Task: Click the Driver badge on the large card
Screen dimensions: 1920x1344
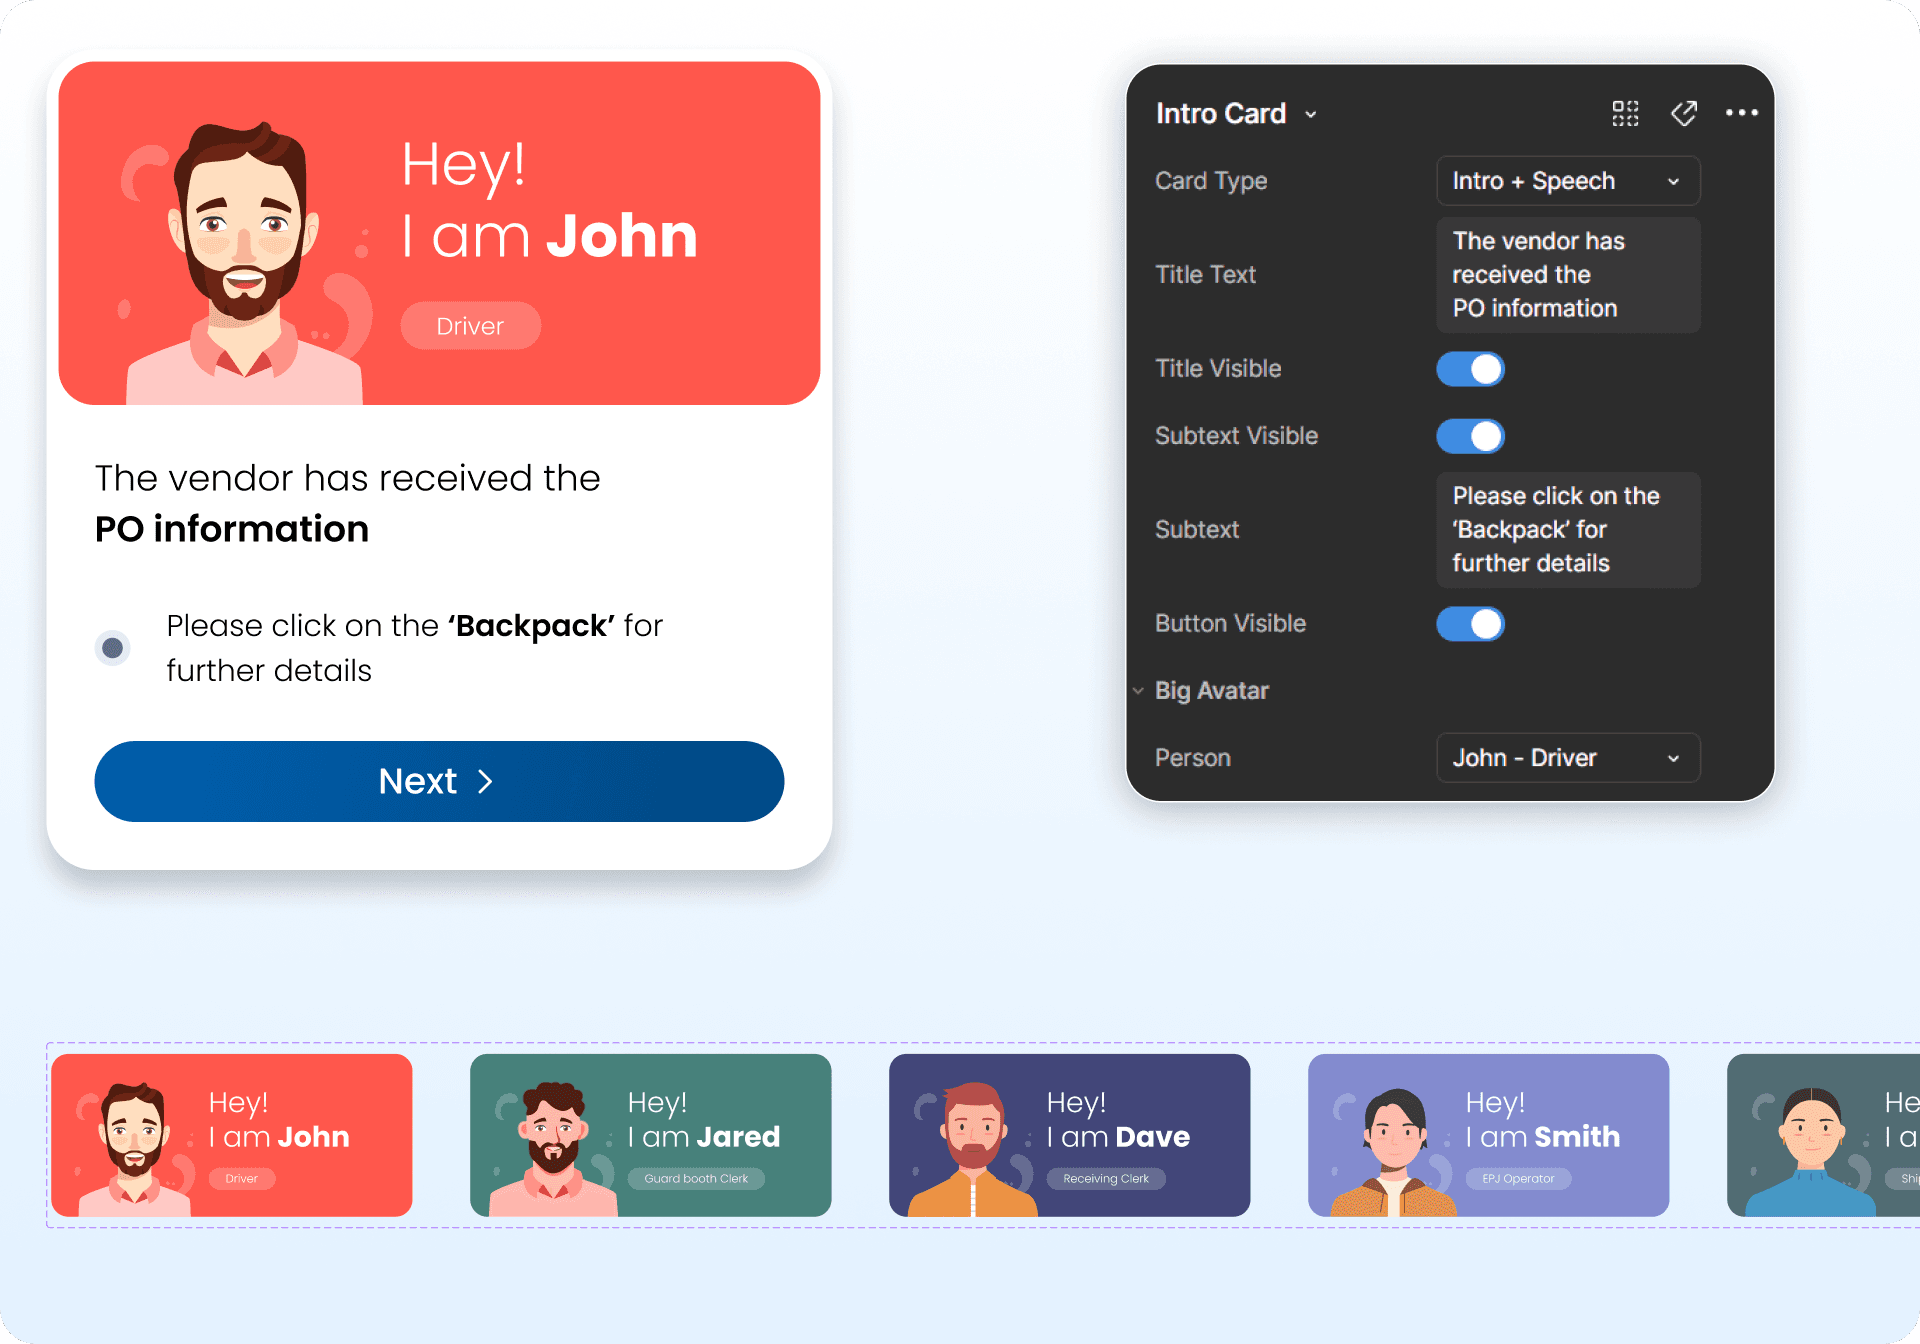Action: (470, 326)
